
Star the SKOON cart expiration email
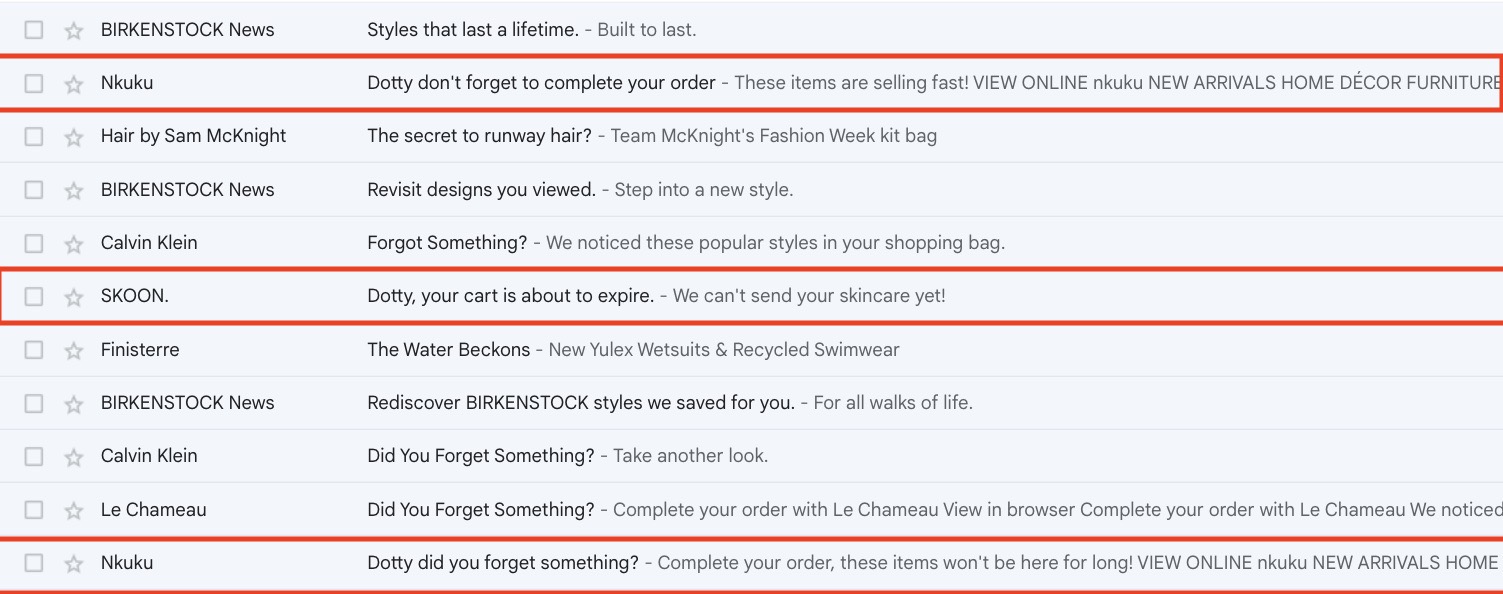pyautogui.click(x=73, y=295)
